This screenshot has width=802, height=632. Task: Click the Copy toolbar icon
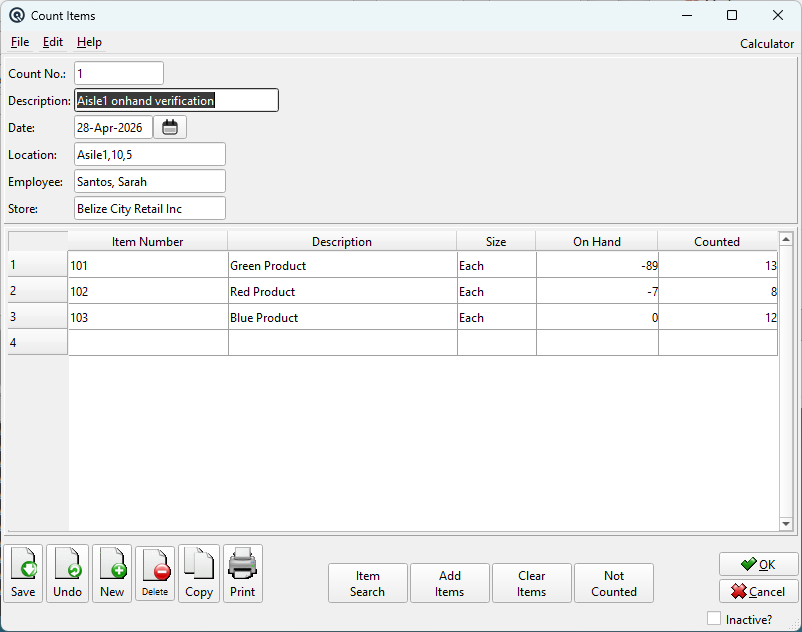pyautogui.click(x=199, y=573)
